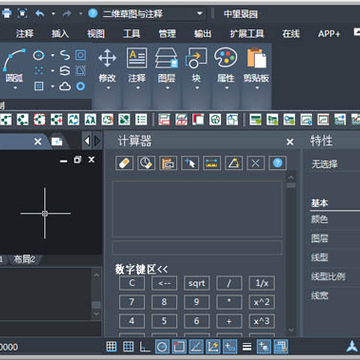
Task: Toggle polar tracking circle icon in status bar
Action: 162,347
